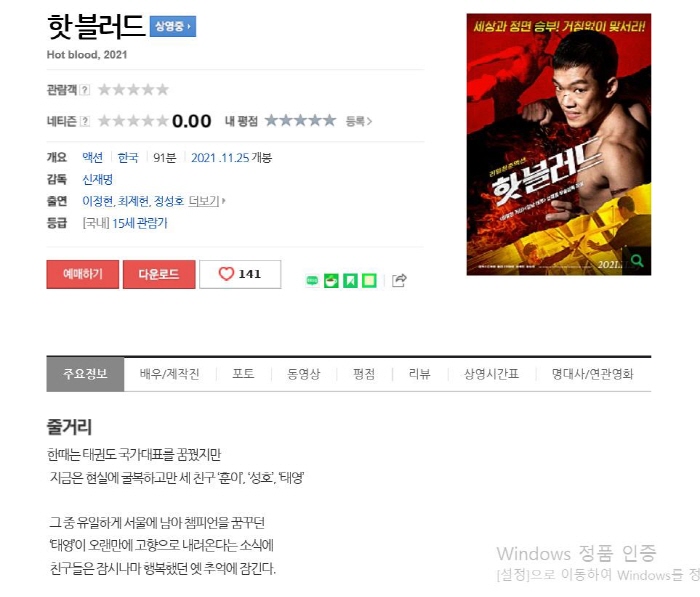
Task: Open the 상영중 now-showing badge
Action: (x=173, y=26)
